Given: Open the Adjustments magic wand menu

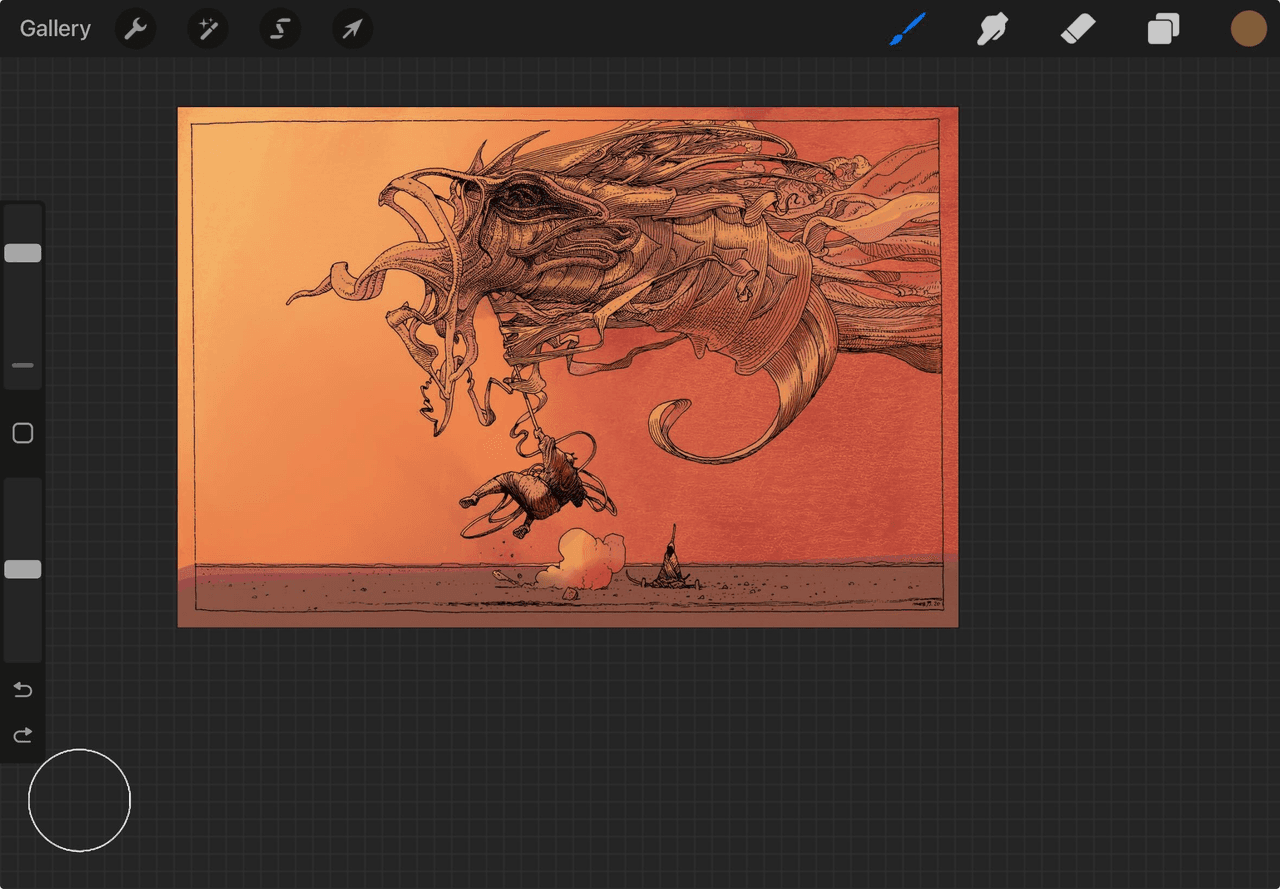Looking at the screenshot, I should click(208, 29).
